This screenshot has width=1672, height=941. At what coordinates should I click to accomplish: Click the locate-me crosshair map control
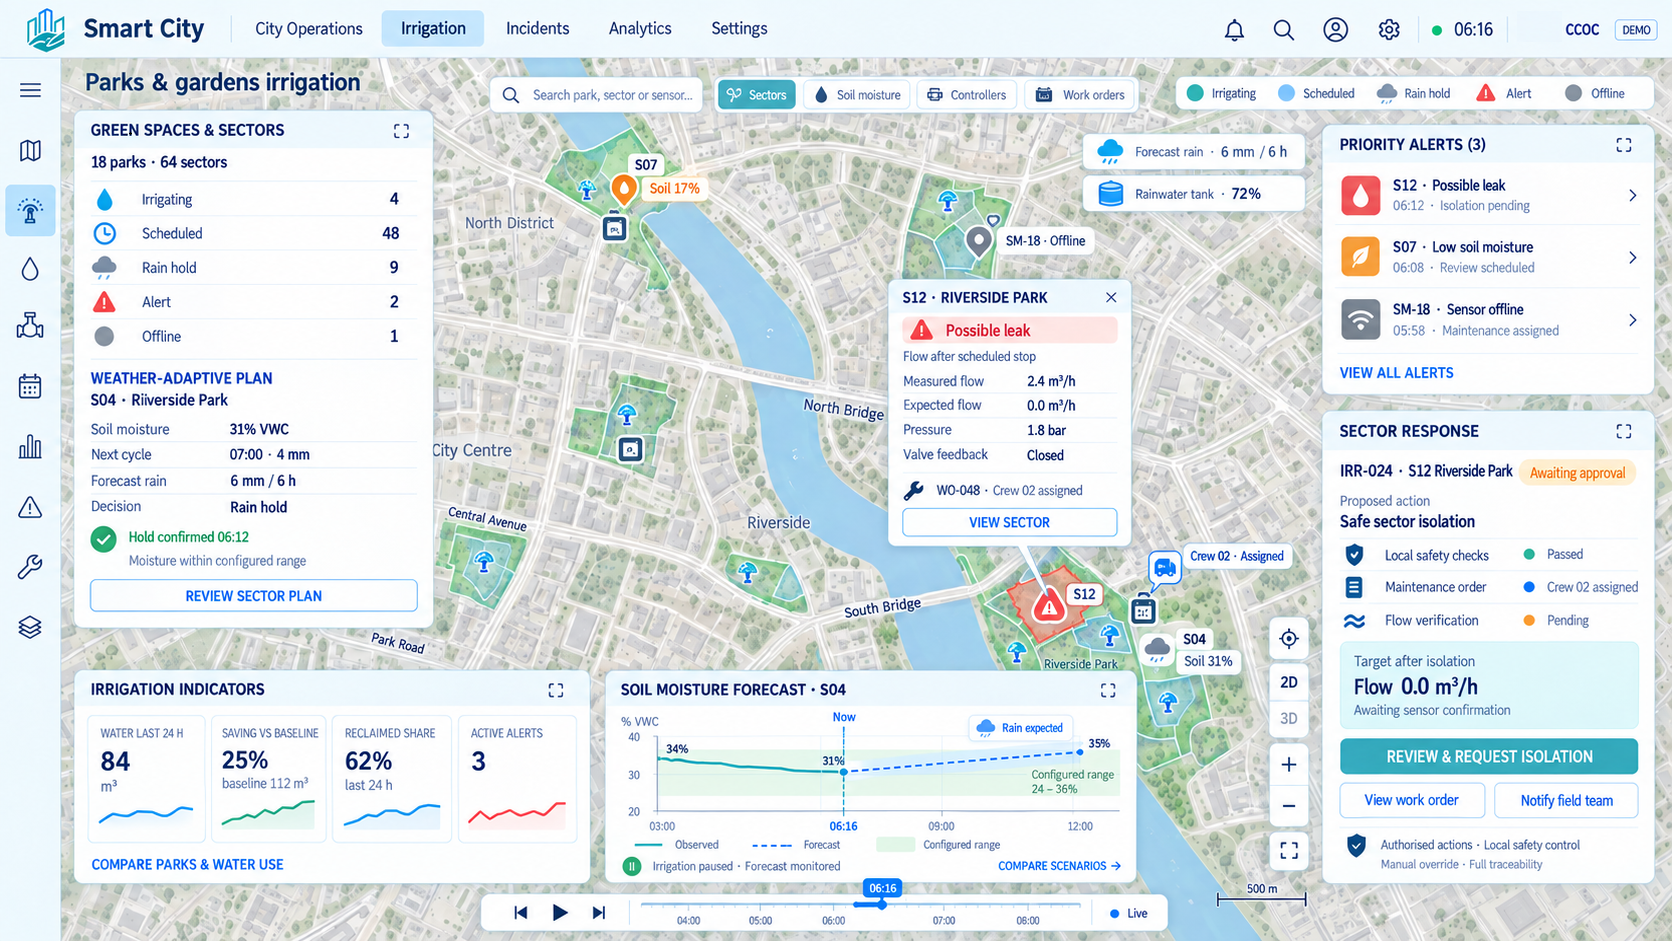tap(1289, 639)
